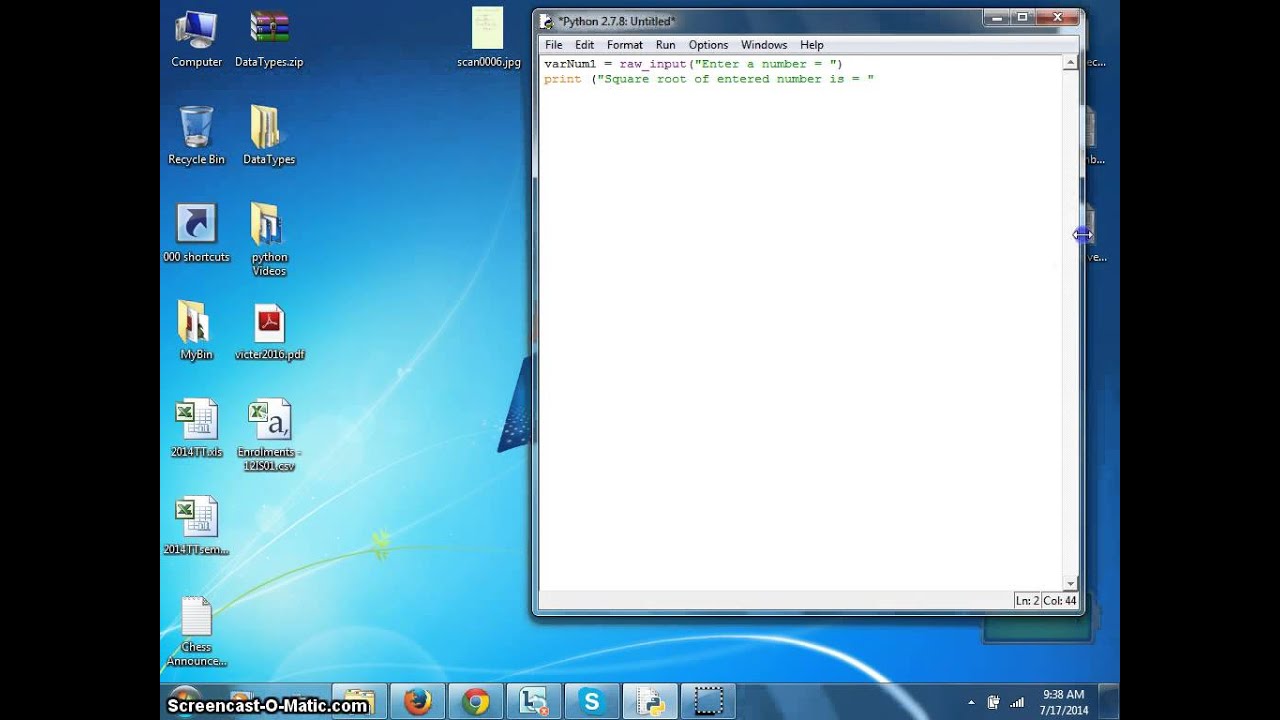Select the python Videos folder
Viewport: 1280px width, 720px height.
click(x=269, y=240)
